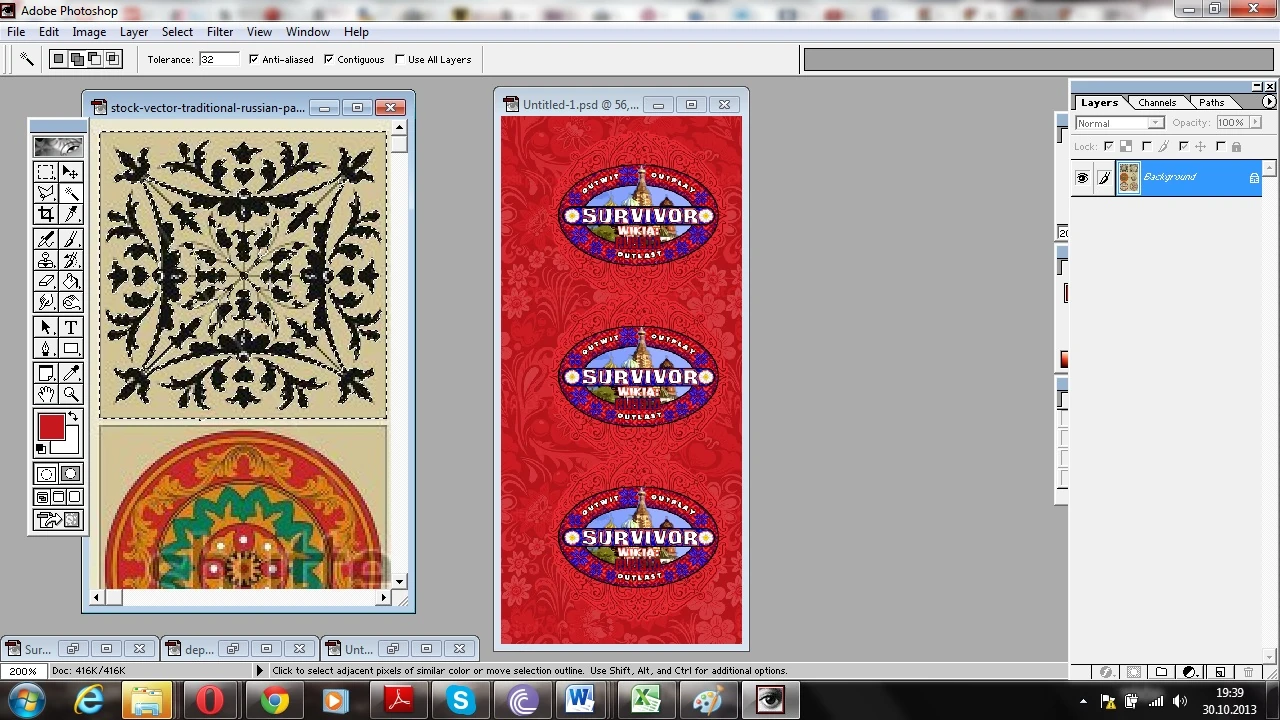Select the Pen tool
This screenshot has width=1280, height=720.
point(46,348)
